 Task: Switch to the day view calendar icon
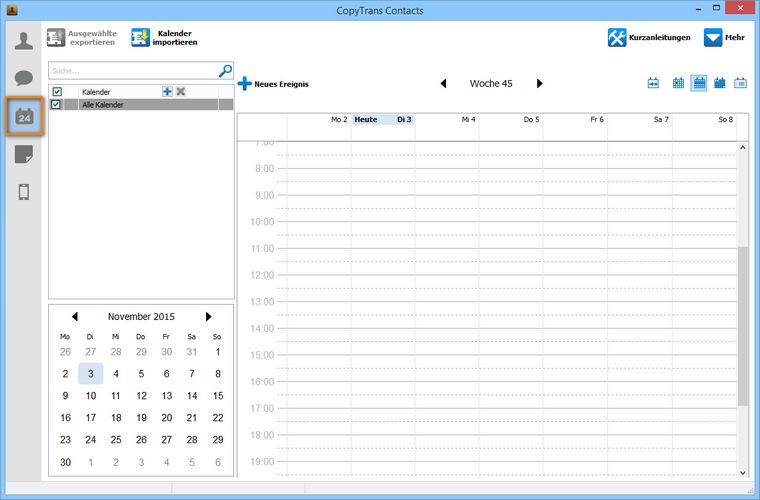[x=720, y=83]
